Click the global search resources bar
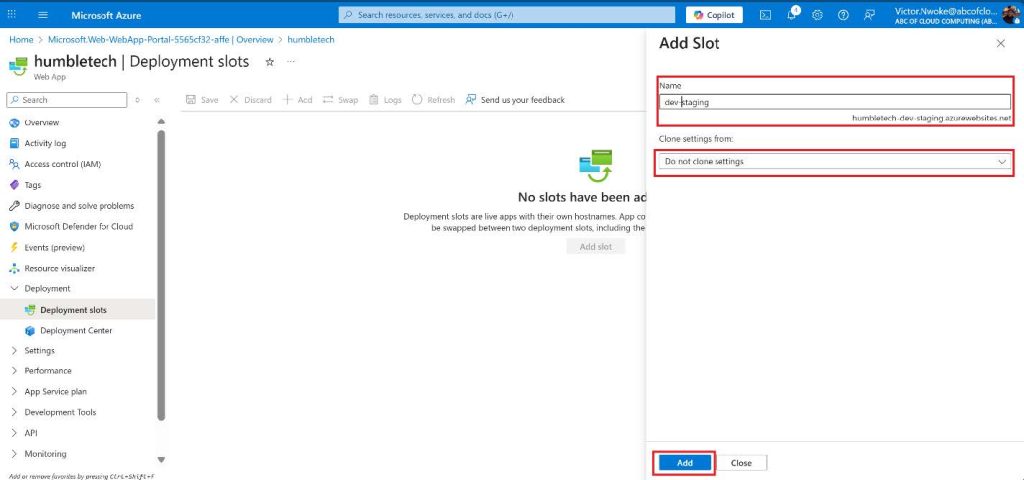1024x480 pixels. 507,15
